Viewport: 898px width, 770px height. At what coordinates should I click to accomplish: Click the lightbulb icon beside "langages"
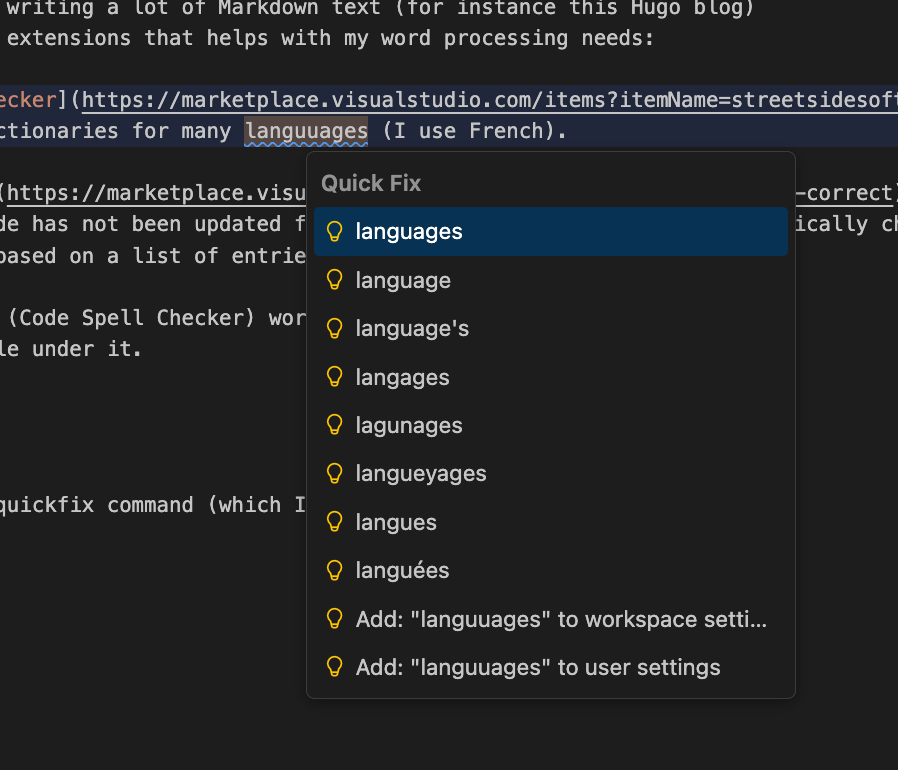[x=335, y=377]
